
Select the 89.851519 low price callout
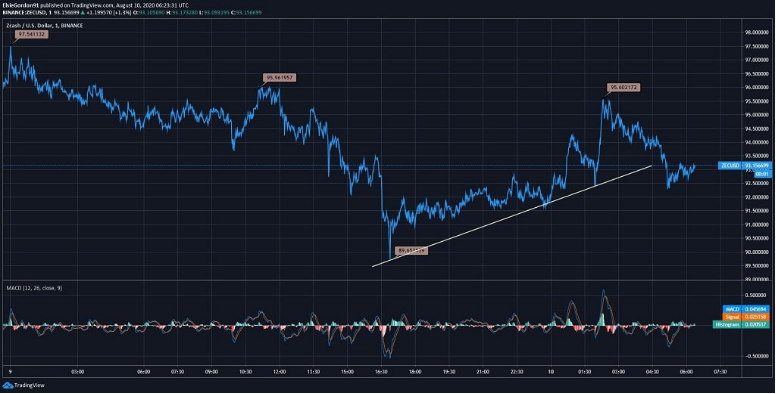pos(412,251)
